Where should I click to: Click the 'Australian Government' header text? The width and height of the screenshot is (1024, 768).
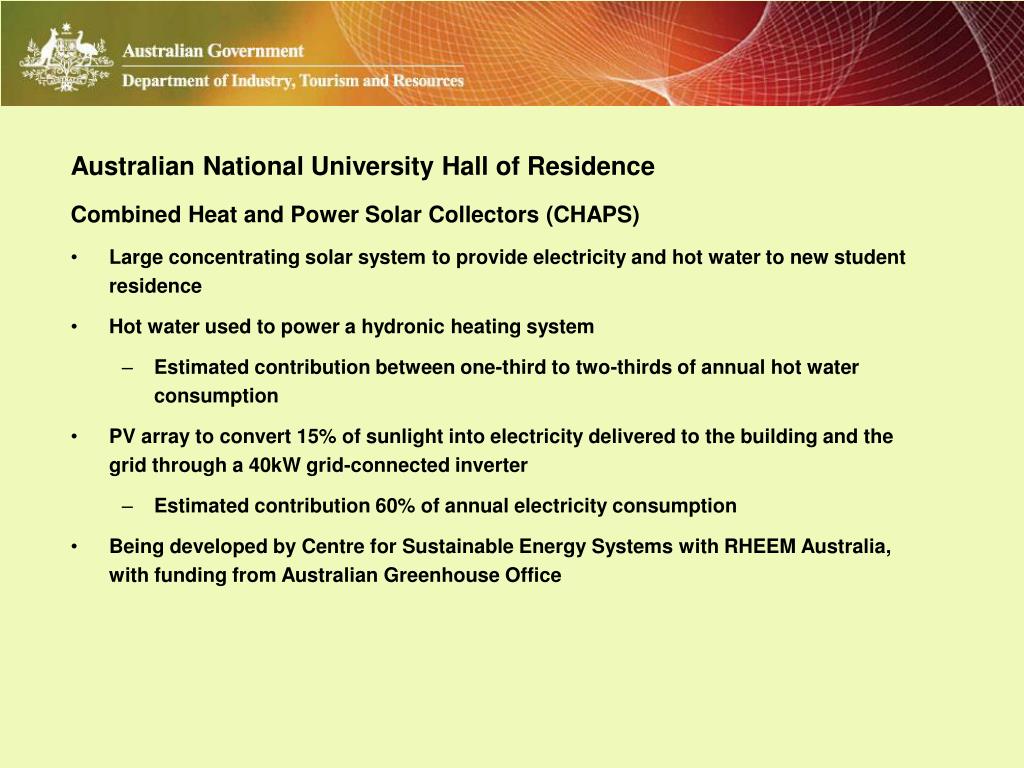coord(213,51)
